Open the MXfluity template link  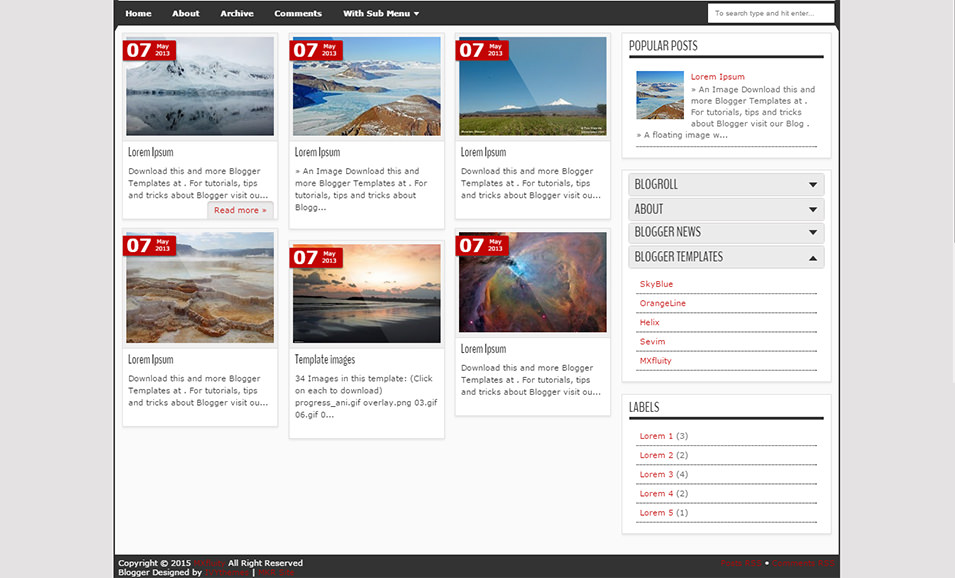(655, 361)
